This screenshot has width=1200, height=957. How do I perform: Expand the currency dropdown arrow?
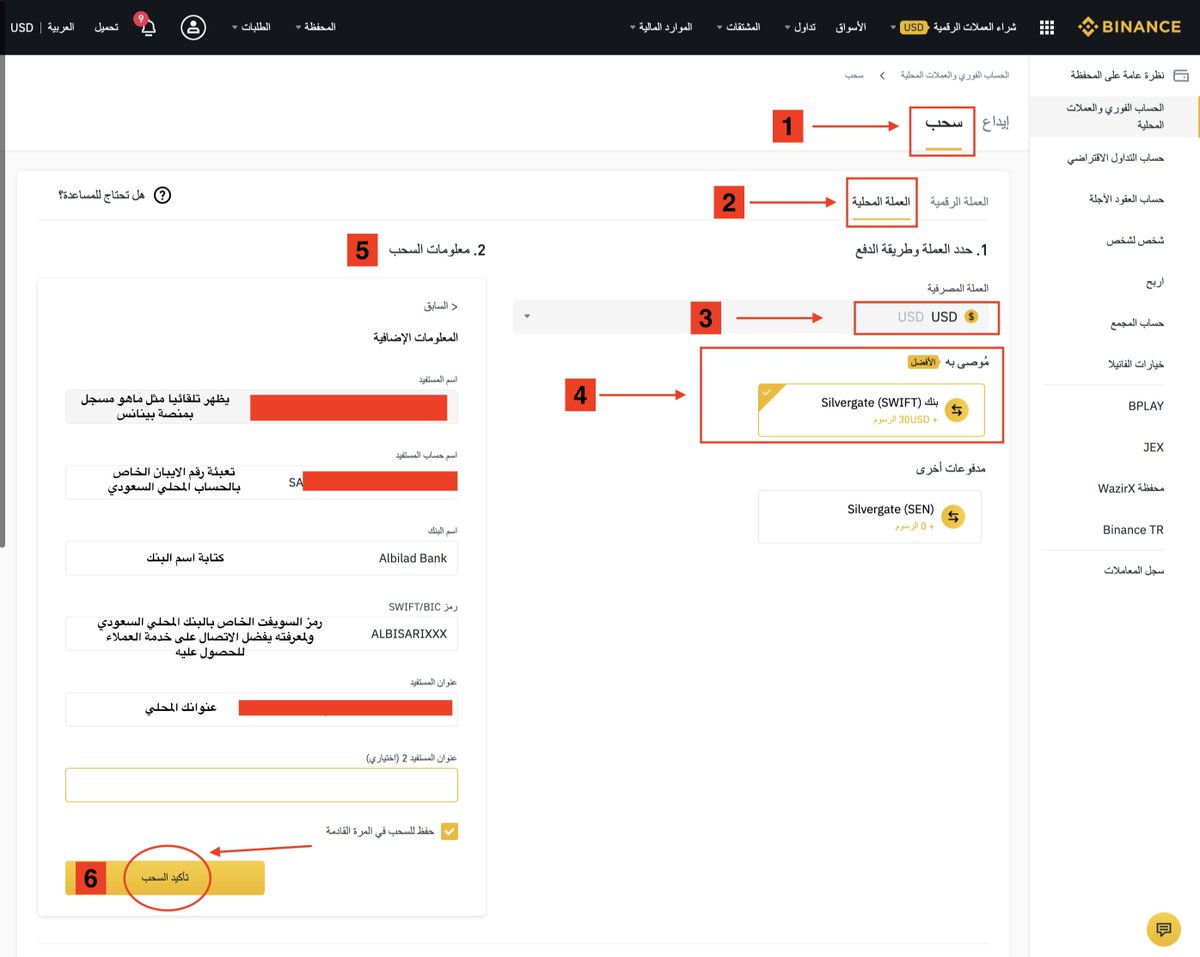[x=527, y=317]
